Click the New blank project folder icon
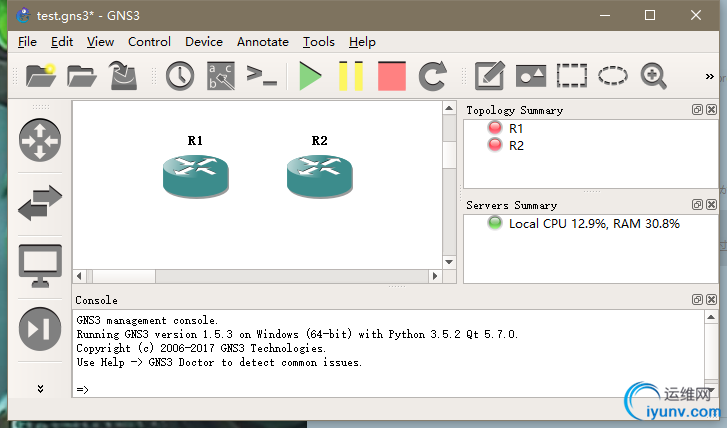Image resolution: width=727 pixels, height=428 pixels. coord(41,76)
